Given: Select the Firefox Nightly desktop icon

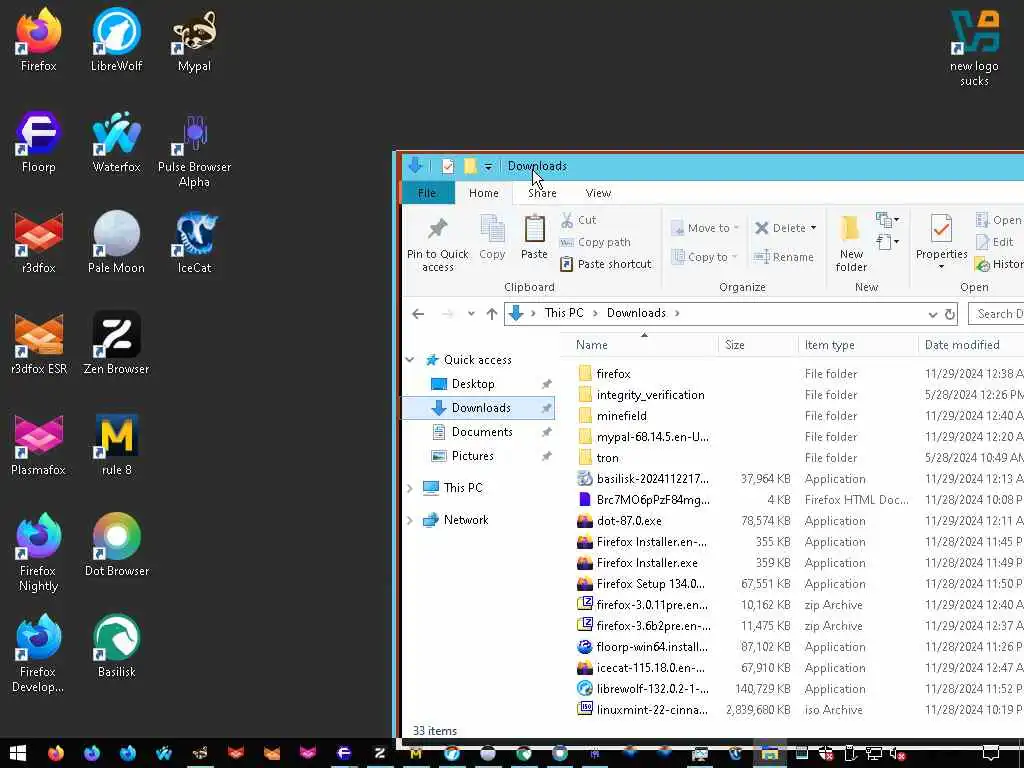Looking at the screenshot, I should 39,552.
